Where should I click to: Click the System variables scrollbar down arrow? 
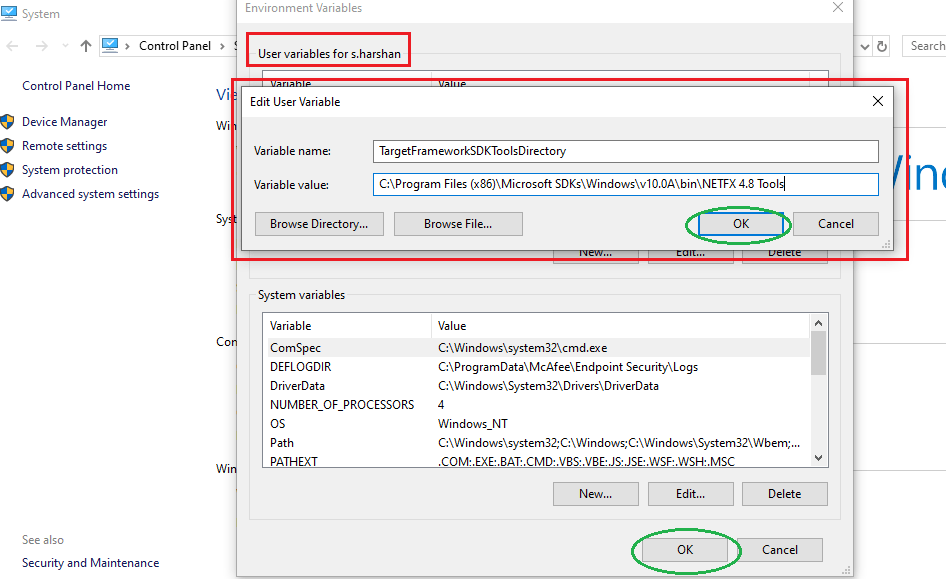[819, 455]
